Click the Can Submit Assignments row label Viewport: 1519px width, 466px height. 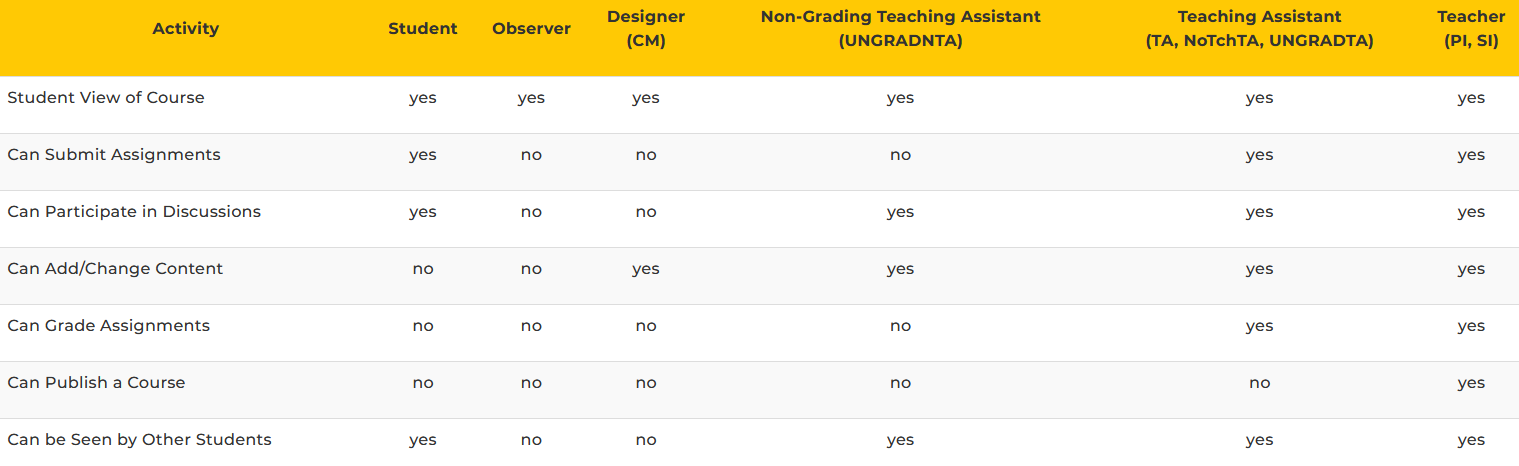click(x=114, y=155)
